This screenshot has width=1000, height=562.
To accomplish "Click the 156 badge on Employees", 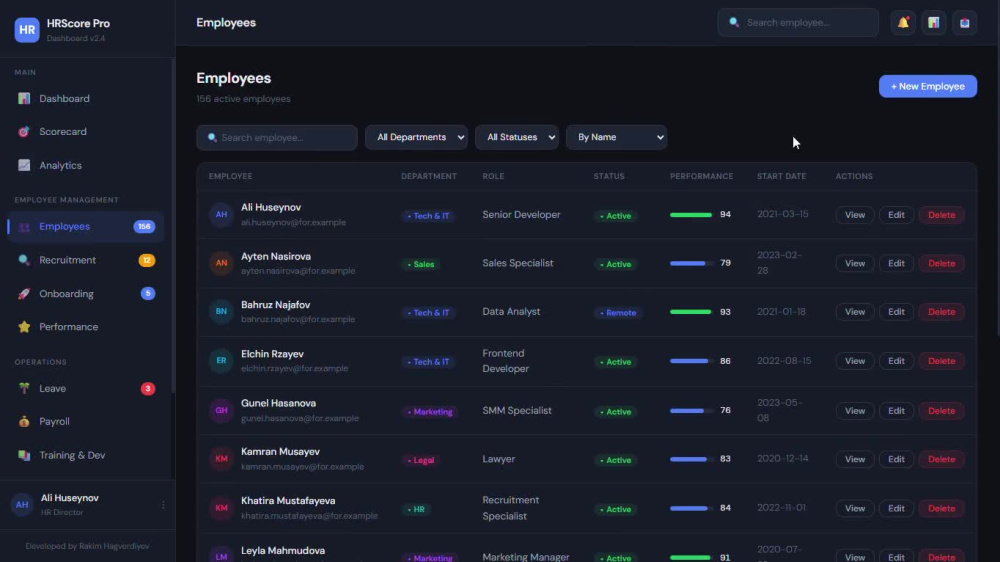I will 144,226.
